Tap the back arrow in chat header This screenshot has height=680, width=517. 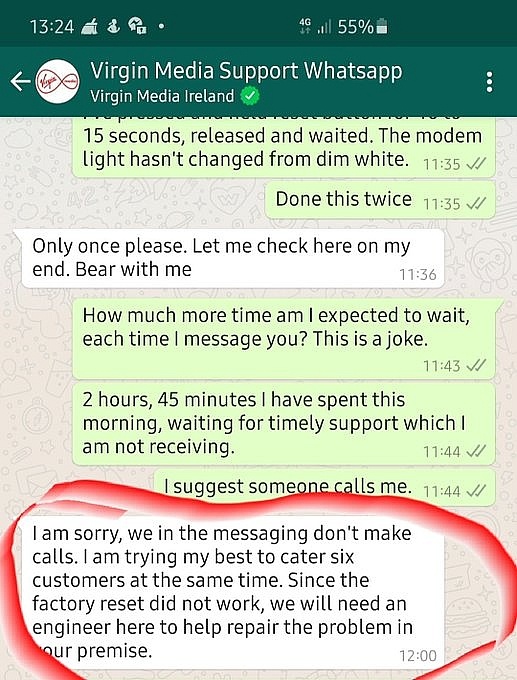20,82
